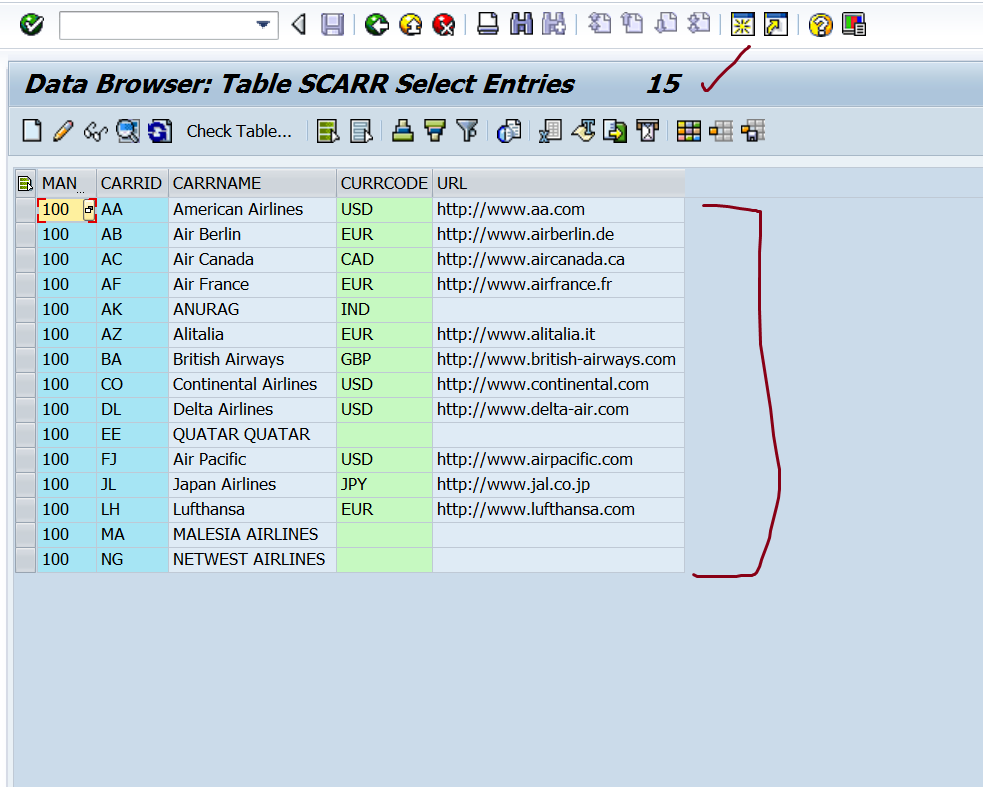Click the Deselect All rows icon
Image resolution: width=983 pixels, height=787 pixels.
coord(361,132)
